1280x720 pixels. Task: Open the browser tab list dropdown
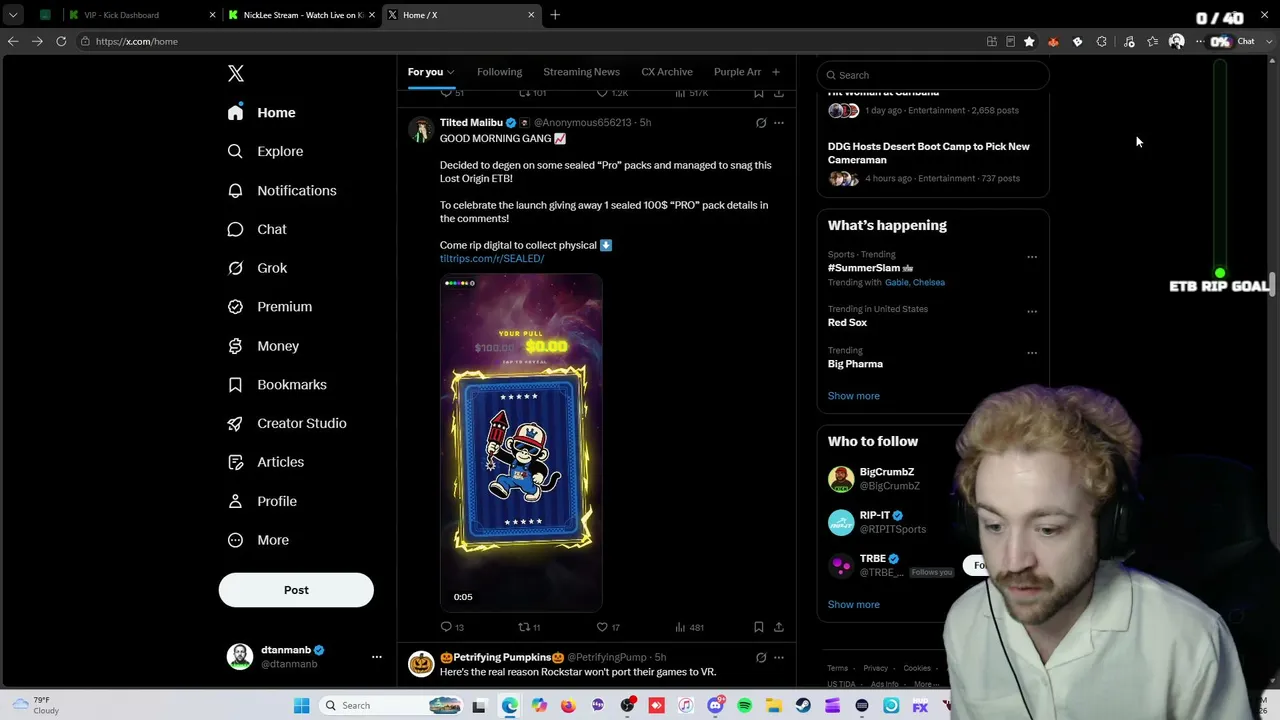click(x=13, y=15)
